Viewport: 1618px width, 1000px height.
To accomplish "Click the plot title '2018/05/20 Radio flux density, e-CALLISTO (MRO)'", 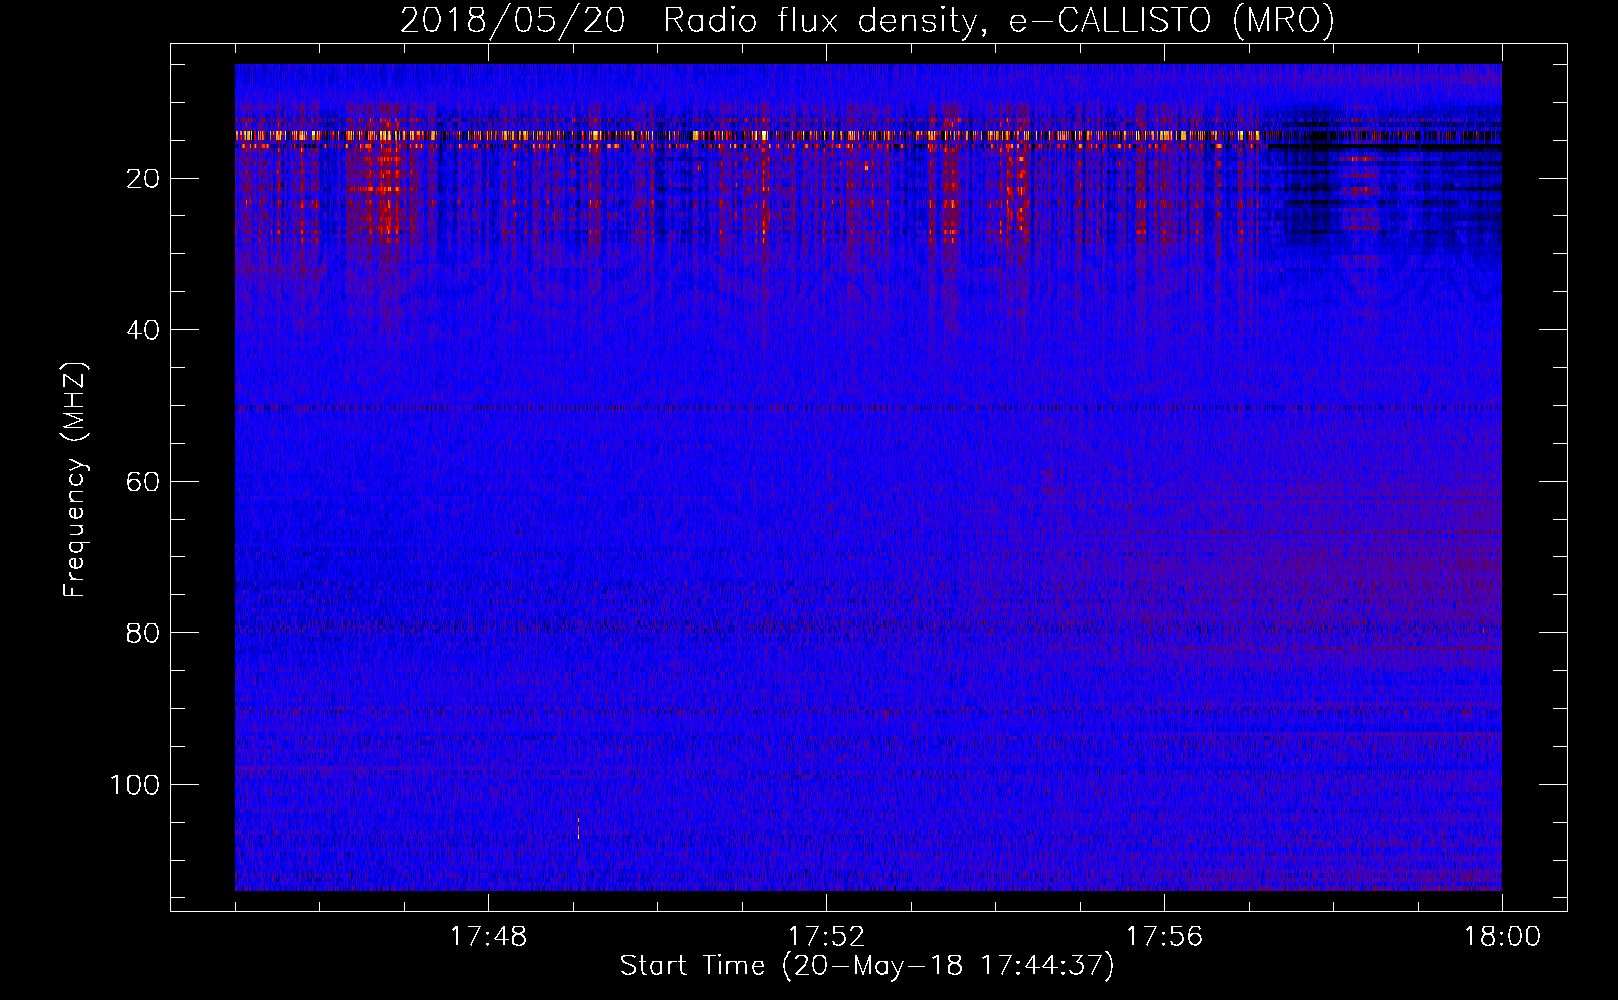I will [867, 20].
